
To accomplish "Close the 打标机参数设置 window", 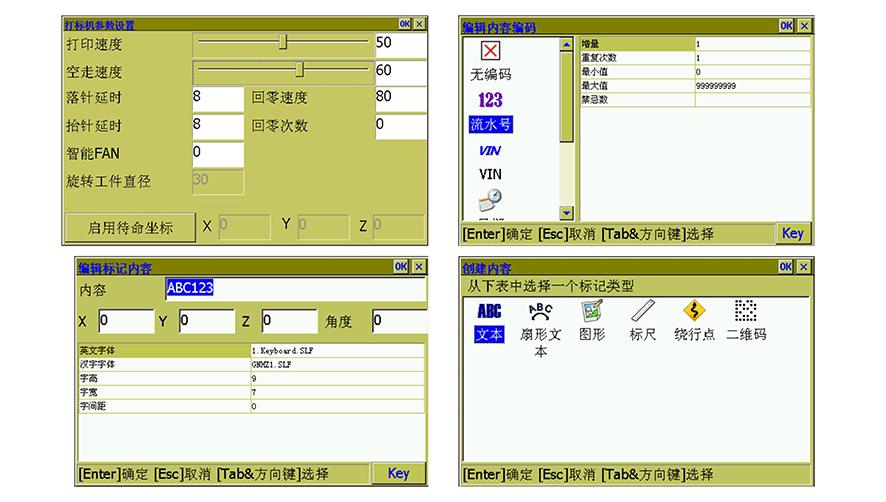I will 419,24.
